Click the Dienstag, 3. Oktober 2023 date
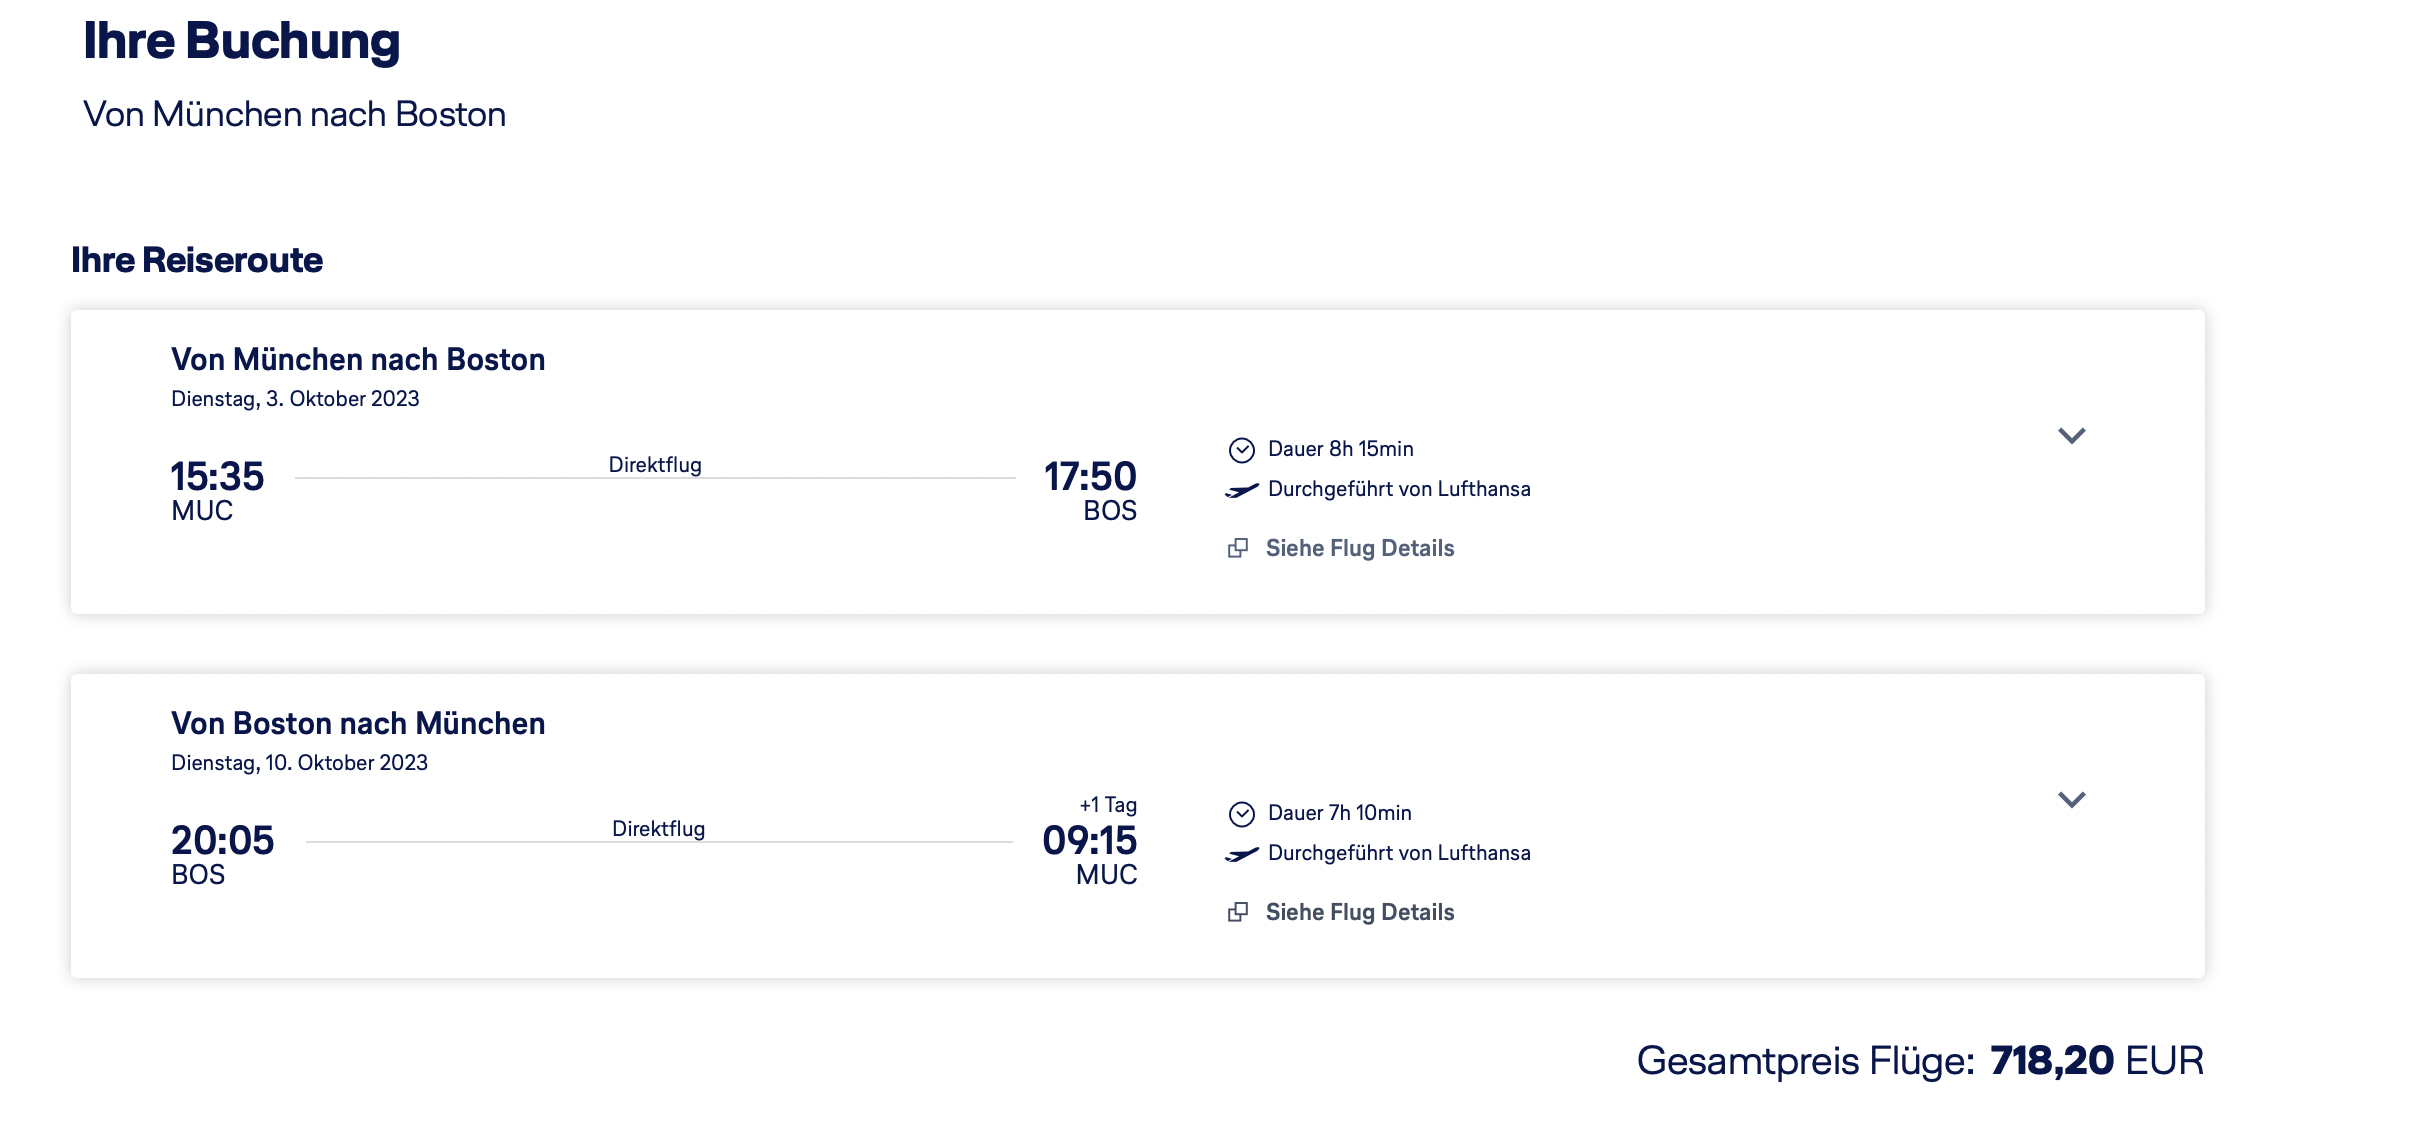This screenshot has width=2424, height=1124. point(295,399)
